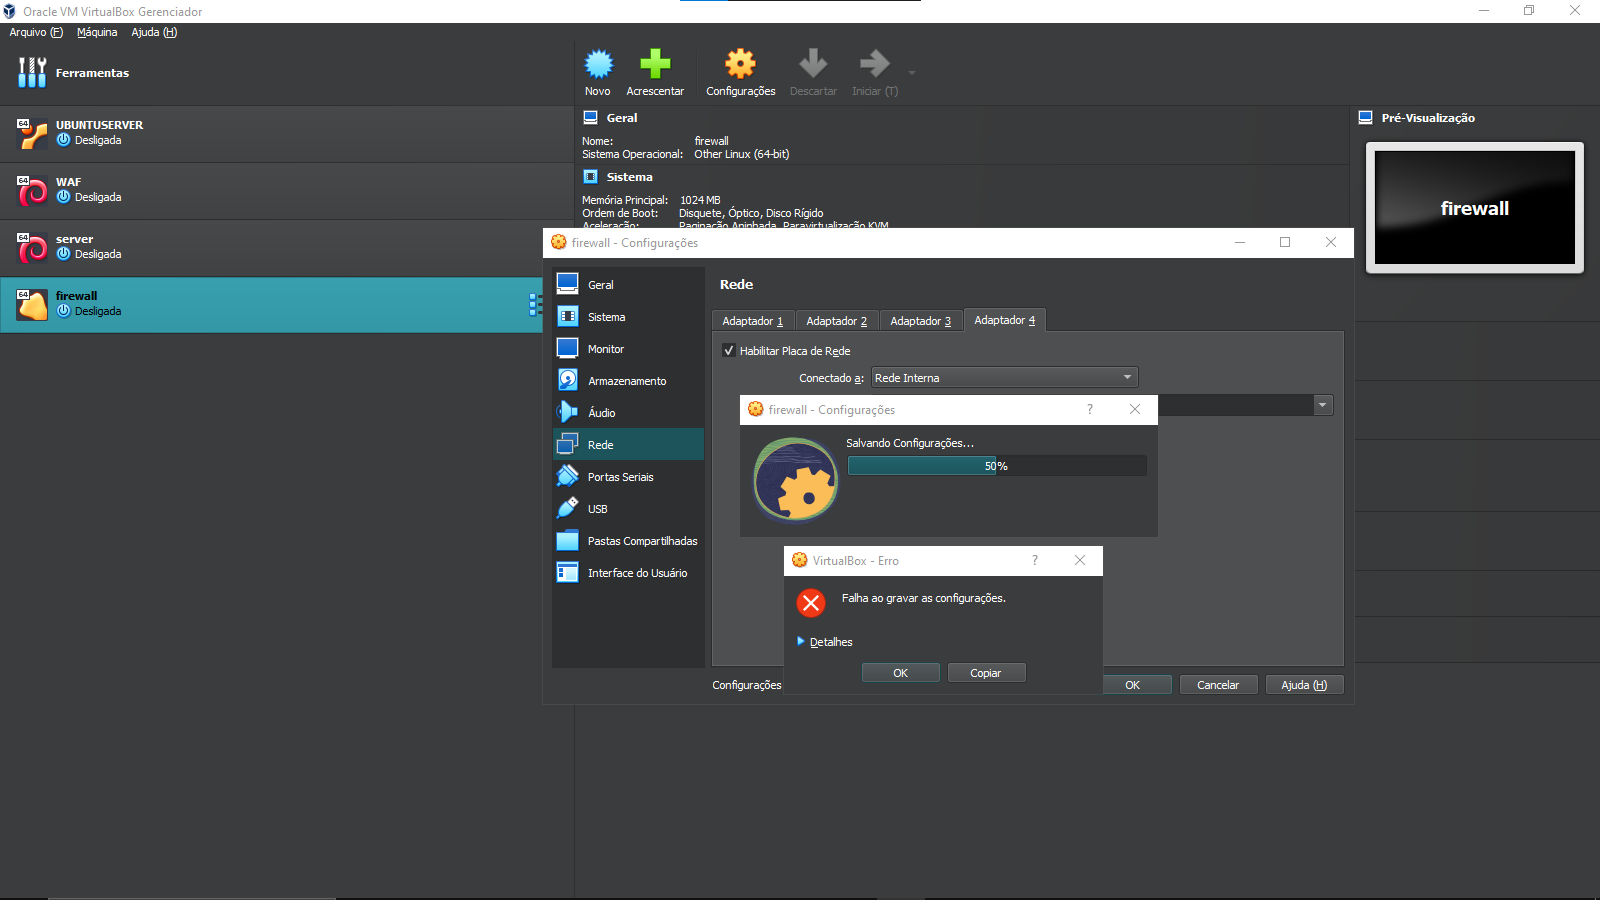Viewport: 1600px width, 900px height.
Task: Open the Armazenamento category icon
Action: pos(567,380)
